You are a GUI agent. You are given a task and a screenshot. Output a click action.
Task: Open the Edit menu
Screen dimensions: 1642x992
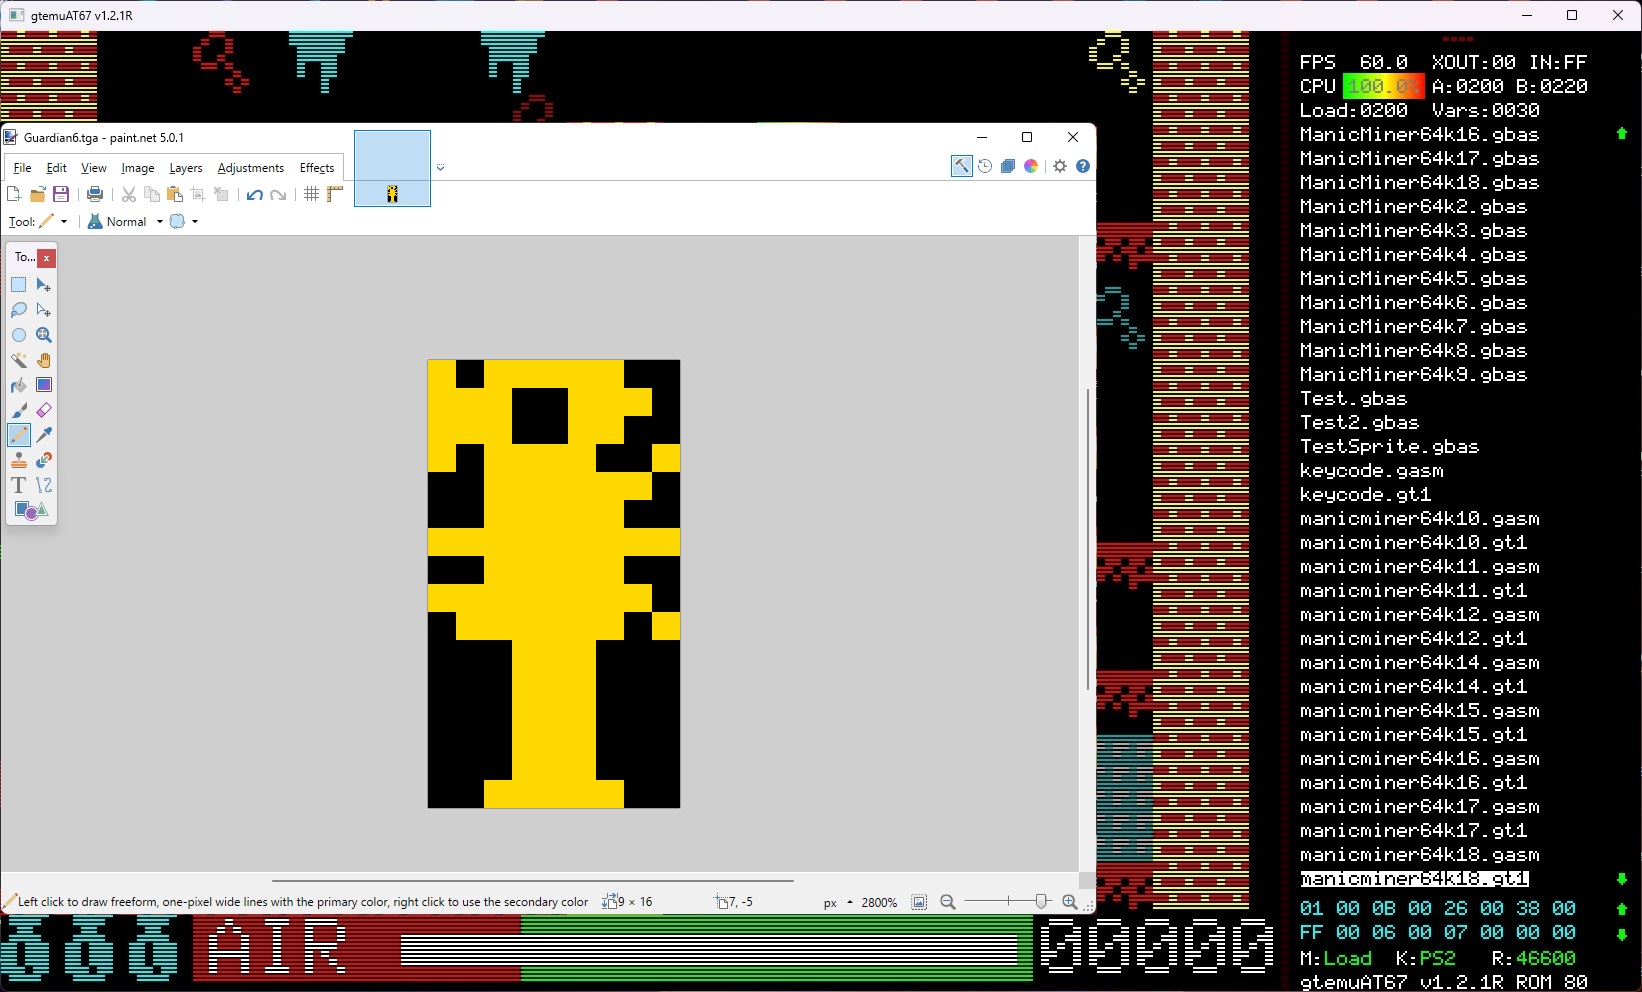click(57, 168)
